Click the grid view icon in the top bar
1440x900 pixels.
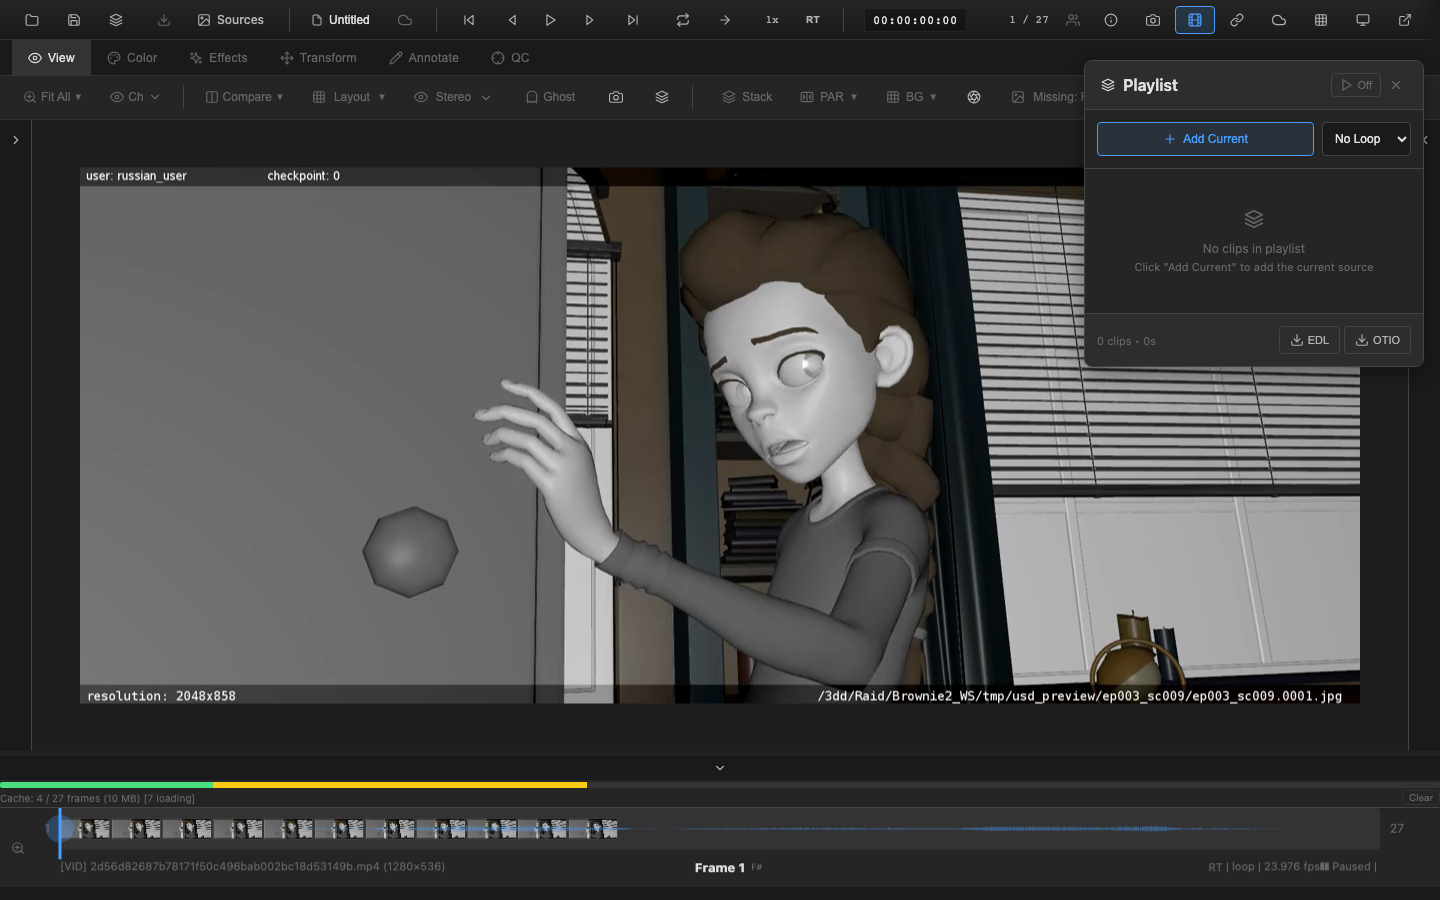point(1320,19)
